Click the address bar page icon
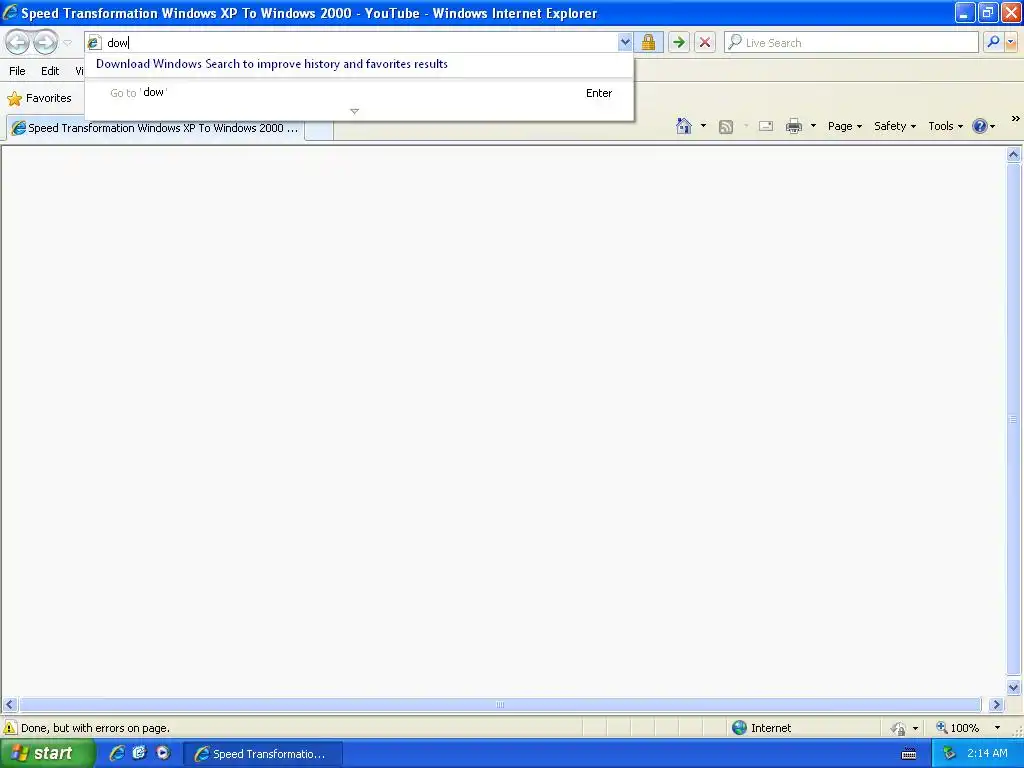 [94, 42]
